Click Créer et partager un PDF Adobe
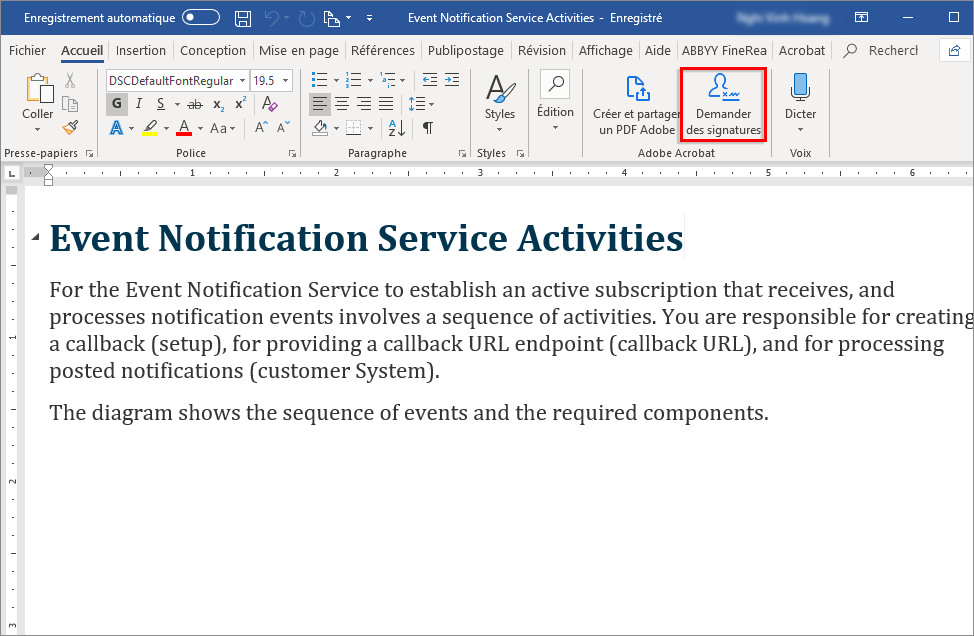Viewport: 974px width, 636px height. (637, 104)
